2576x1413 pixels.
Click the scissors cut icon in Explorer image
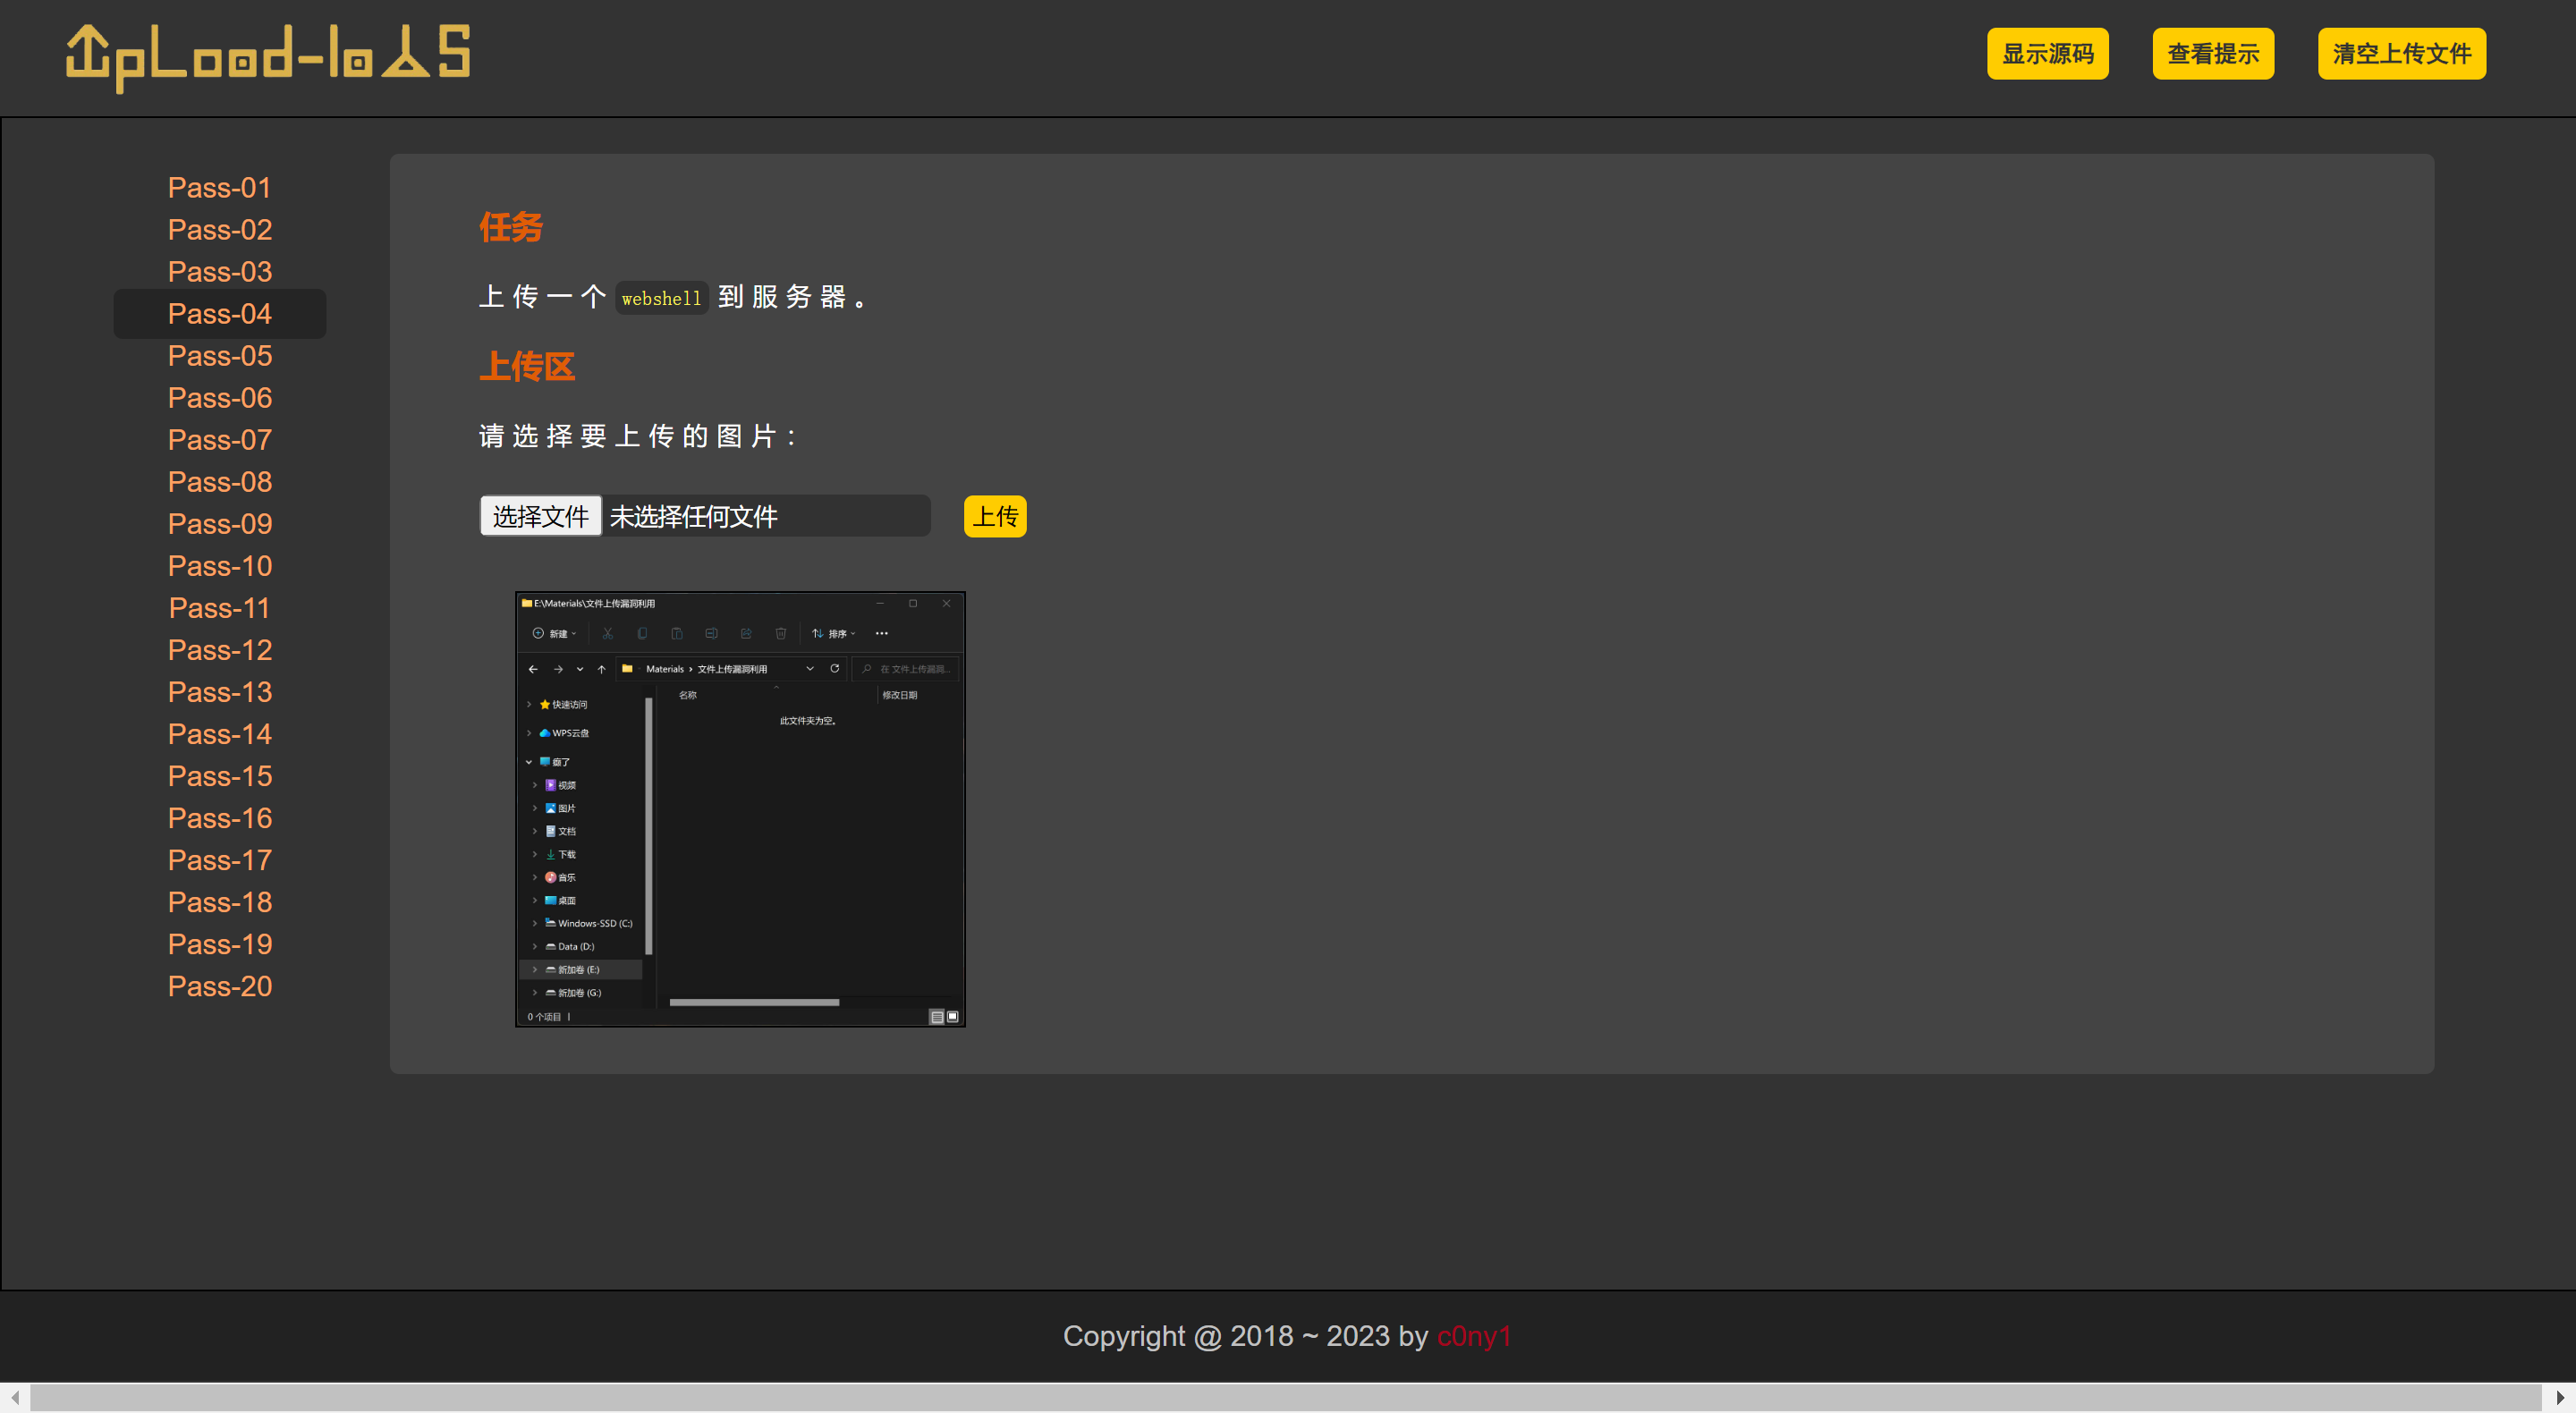click(x=607, y=633)
